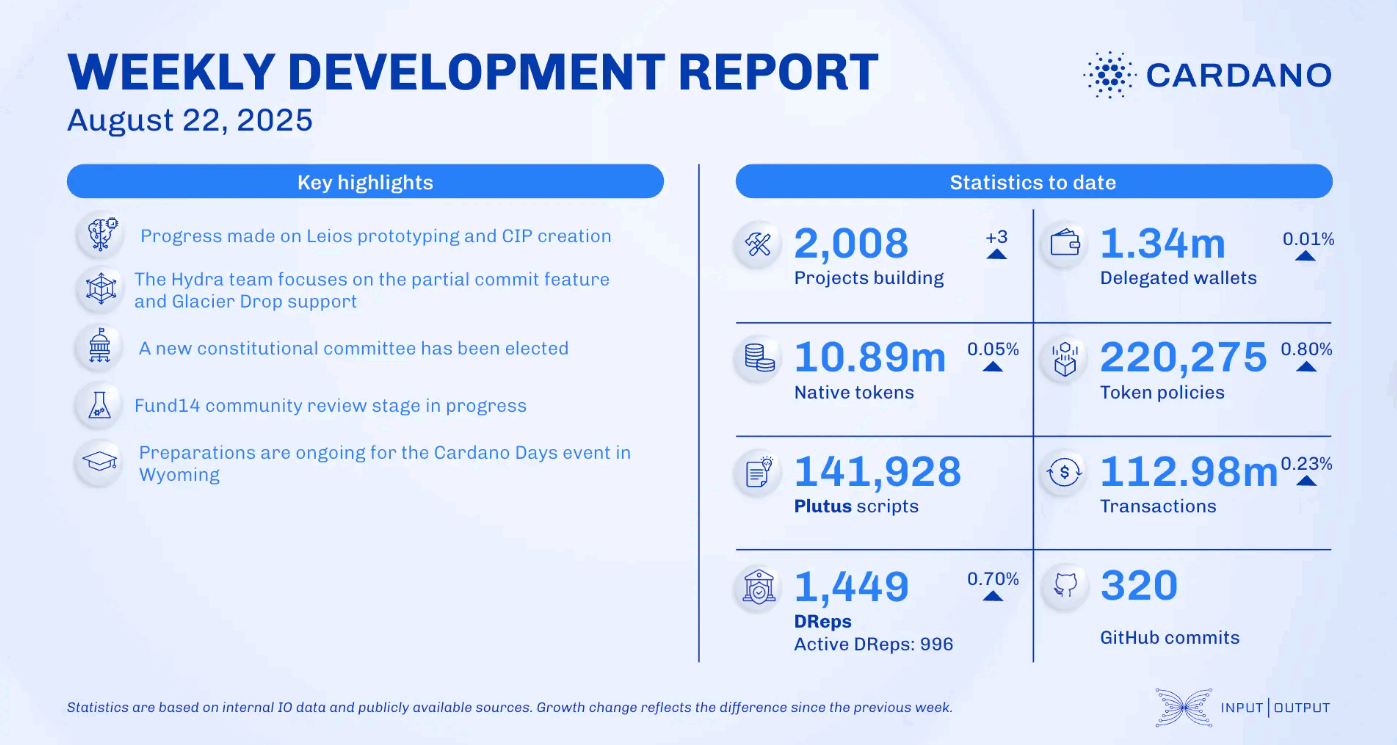This screenshot has height=745, width=1397.
Task: Click the CARDANO wordmark text
Action: click(x=1239, y=75)
